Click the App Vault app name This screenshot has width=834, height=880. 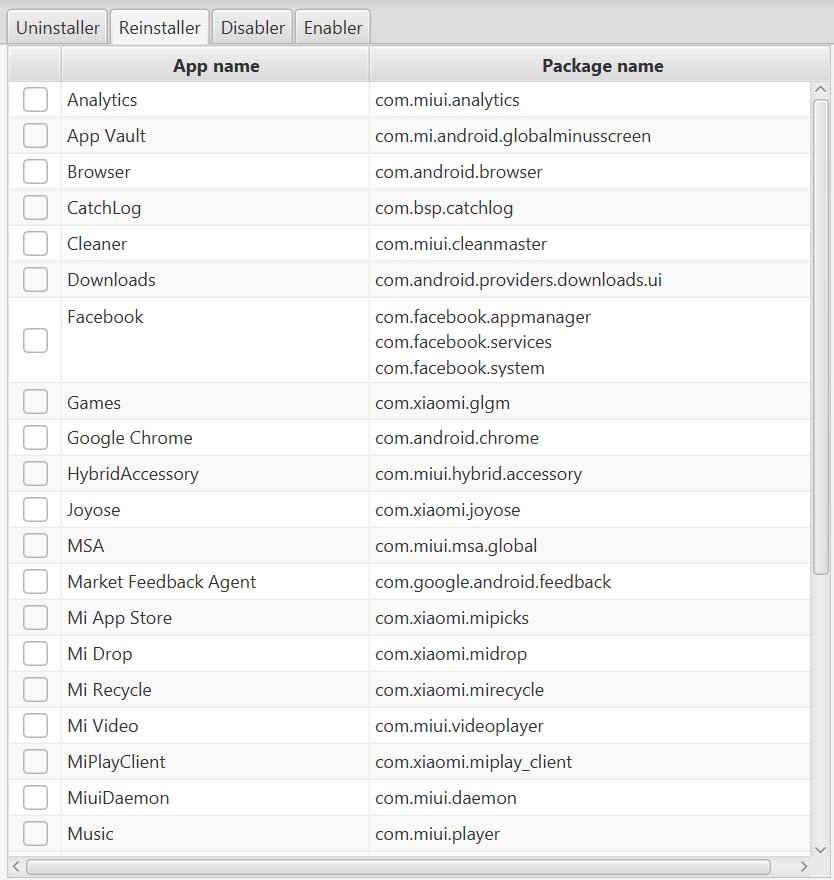[x=106, y=136]
